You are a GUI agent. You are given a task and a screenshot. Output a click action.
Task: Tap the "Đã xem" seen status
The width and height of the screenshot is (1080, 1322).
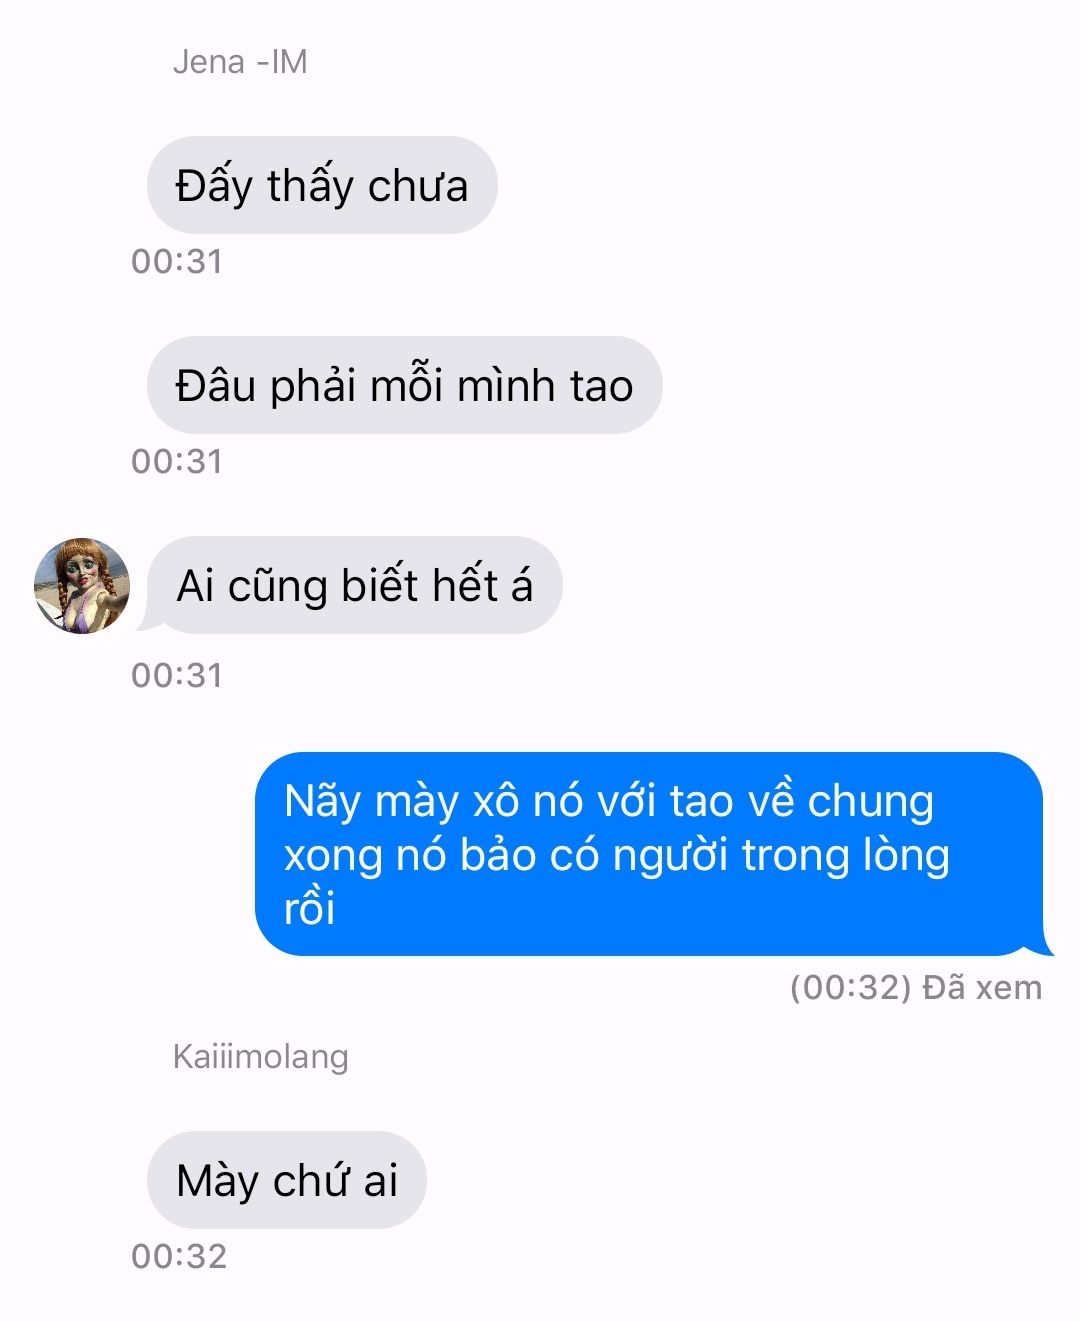[983, 988]
